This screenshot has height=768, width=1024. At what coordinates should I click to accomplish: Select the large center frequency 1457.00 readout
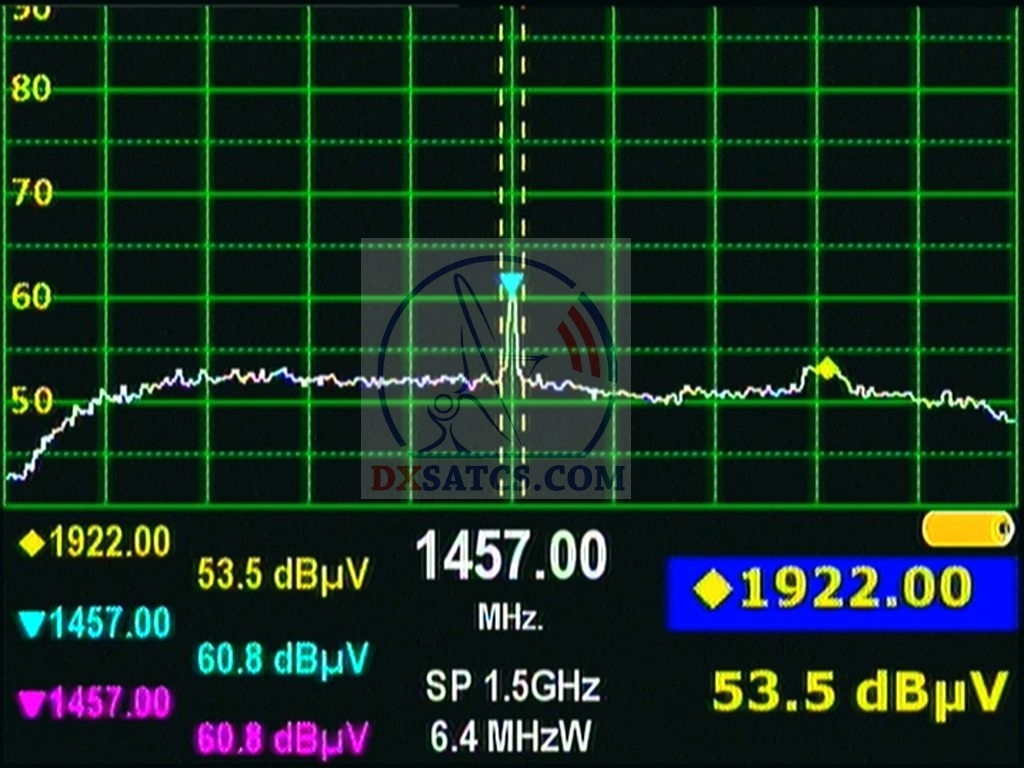coord(511,556)
